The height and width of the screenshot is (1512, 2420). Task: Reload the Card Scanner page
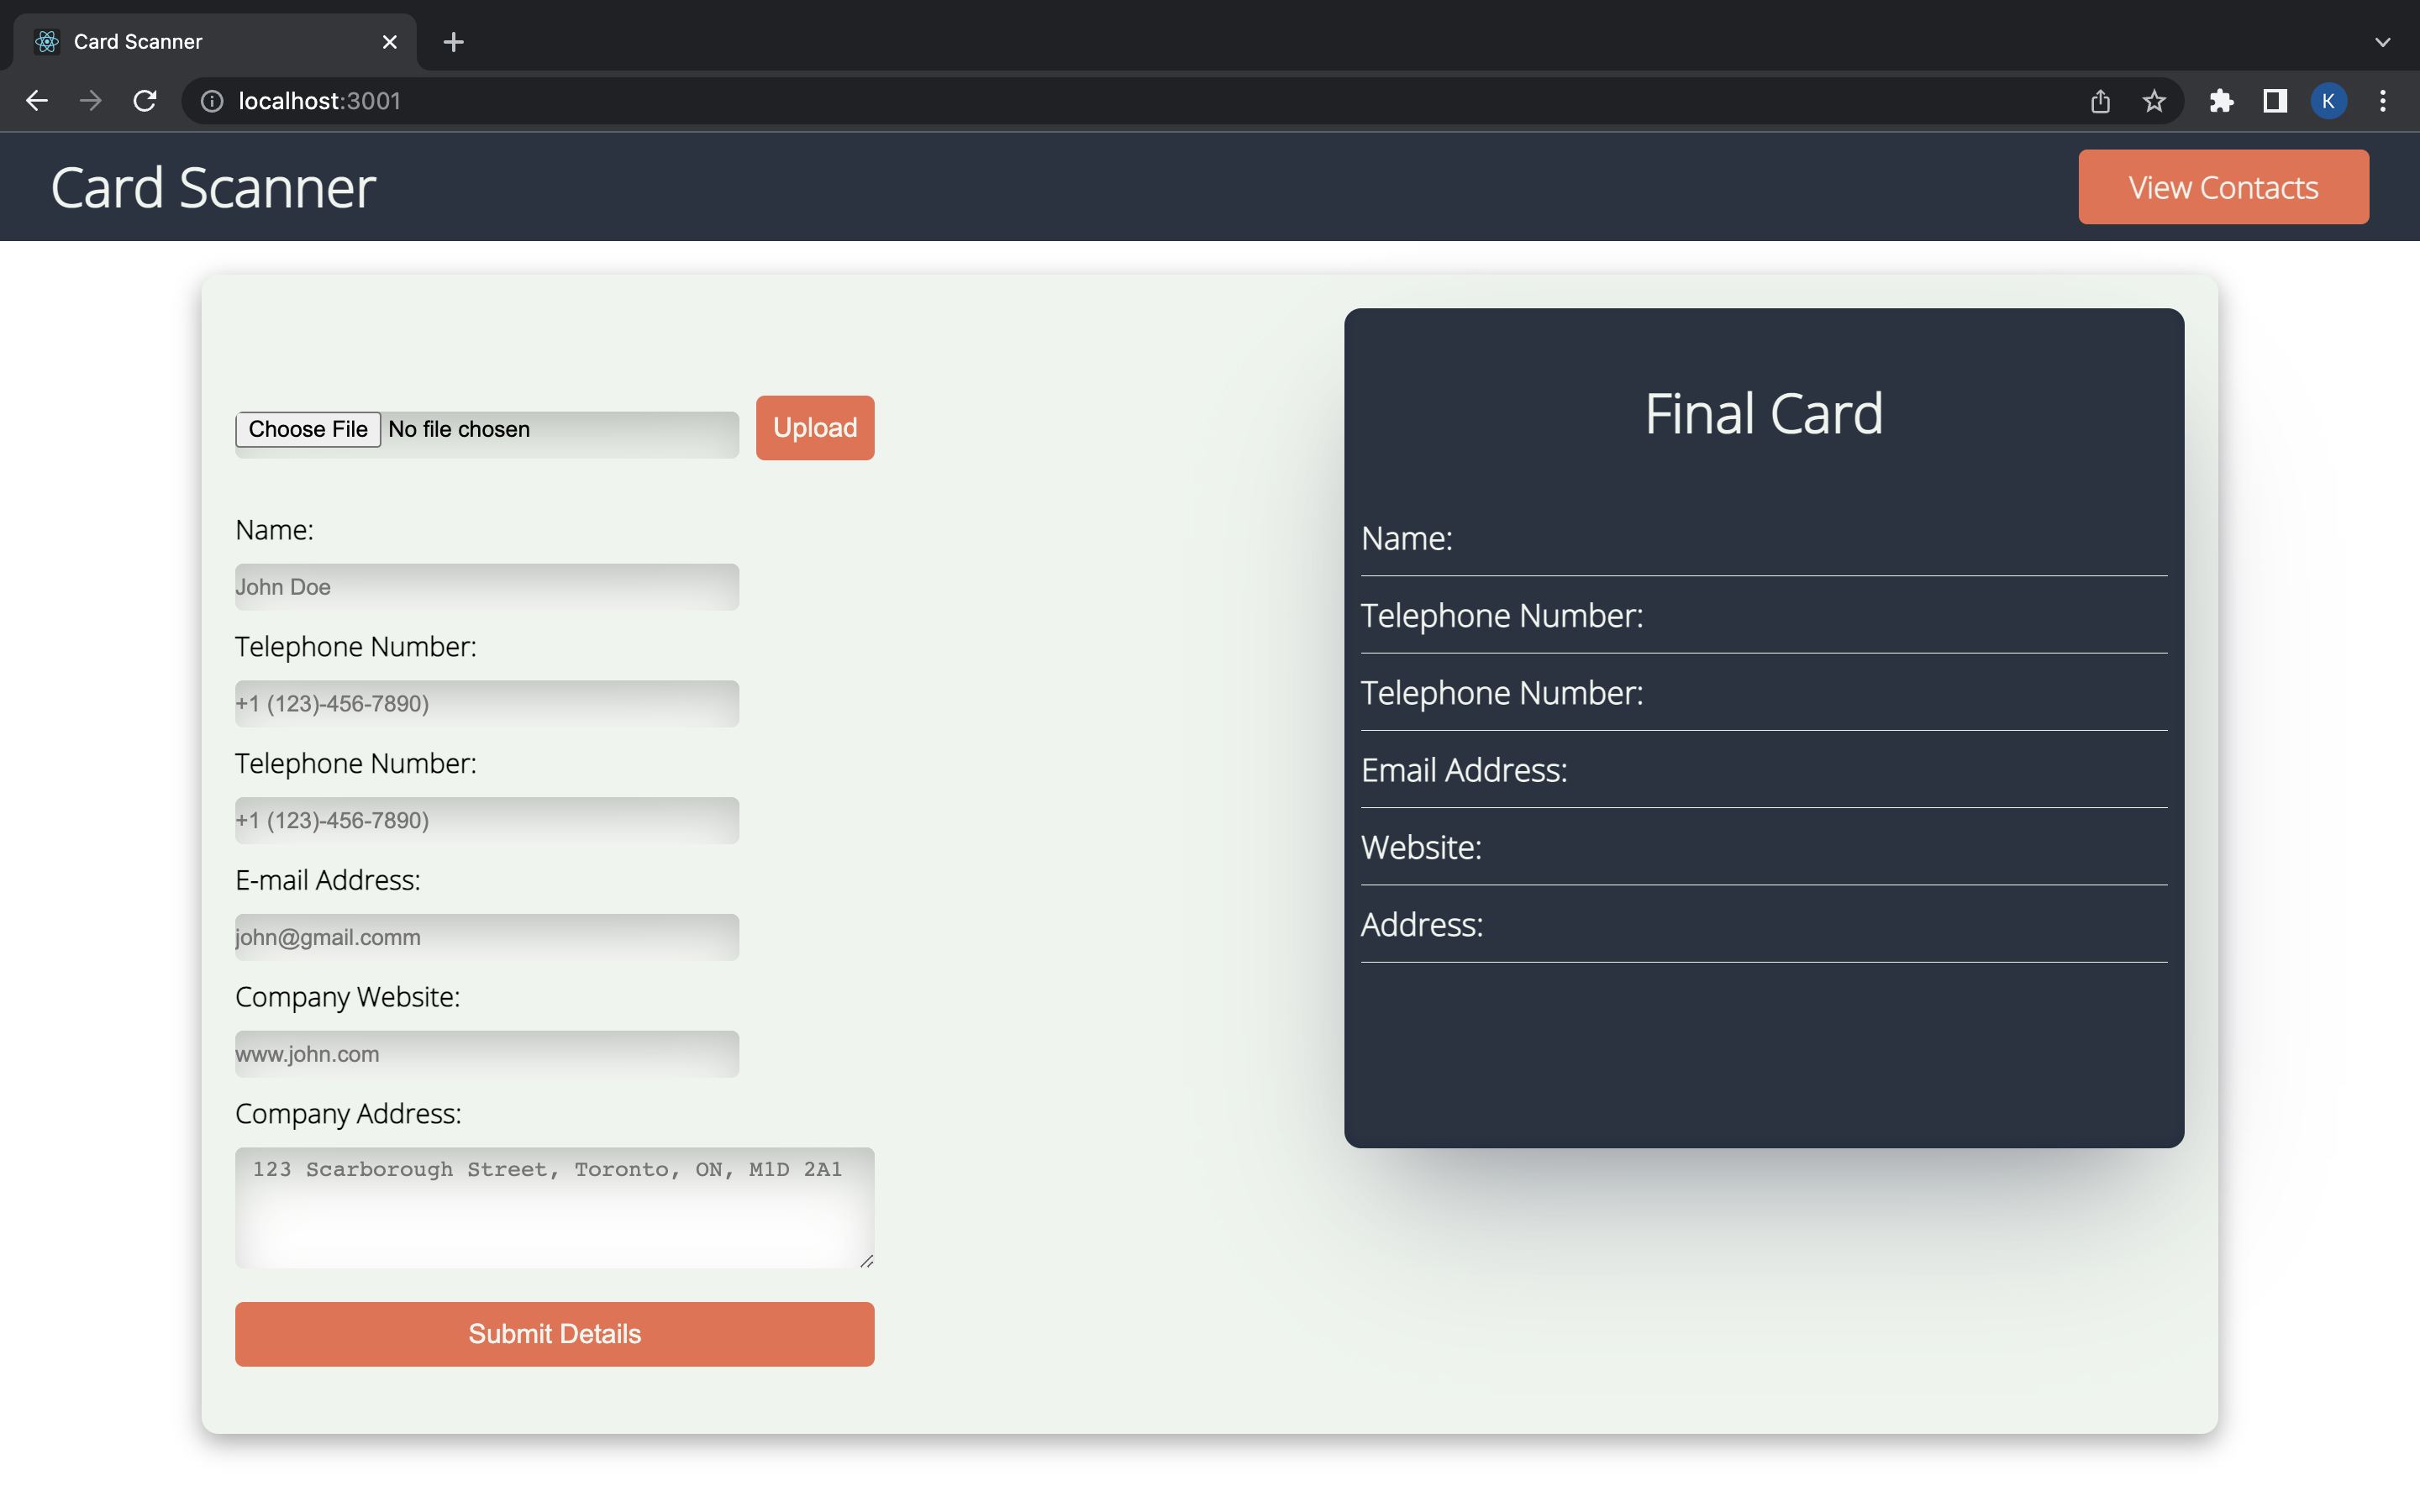click(145, 100)
